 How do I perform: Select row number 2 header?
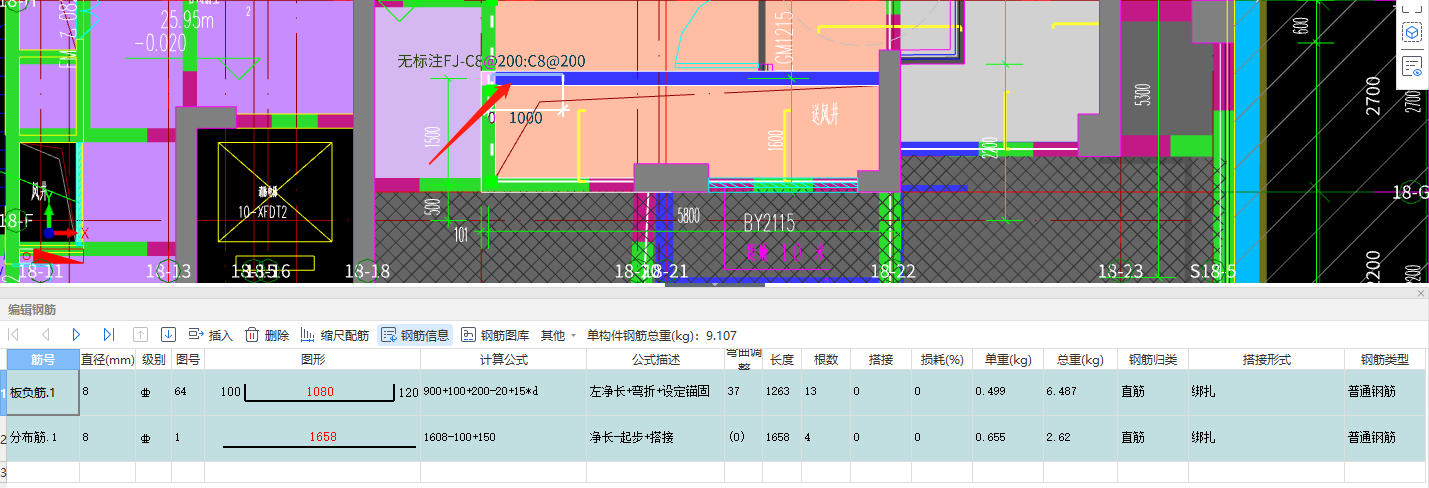coord(3,438)
